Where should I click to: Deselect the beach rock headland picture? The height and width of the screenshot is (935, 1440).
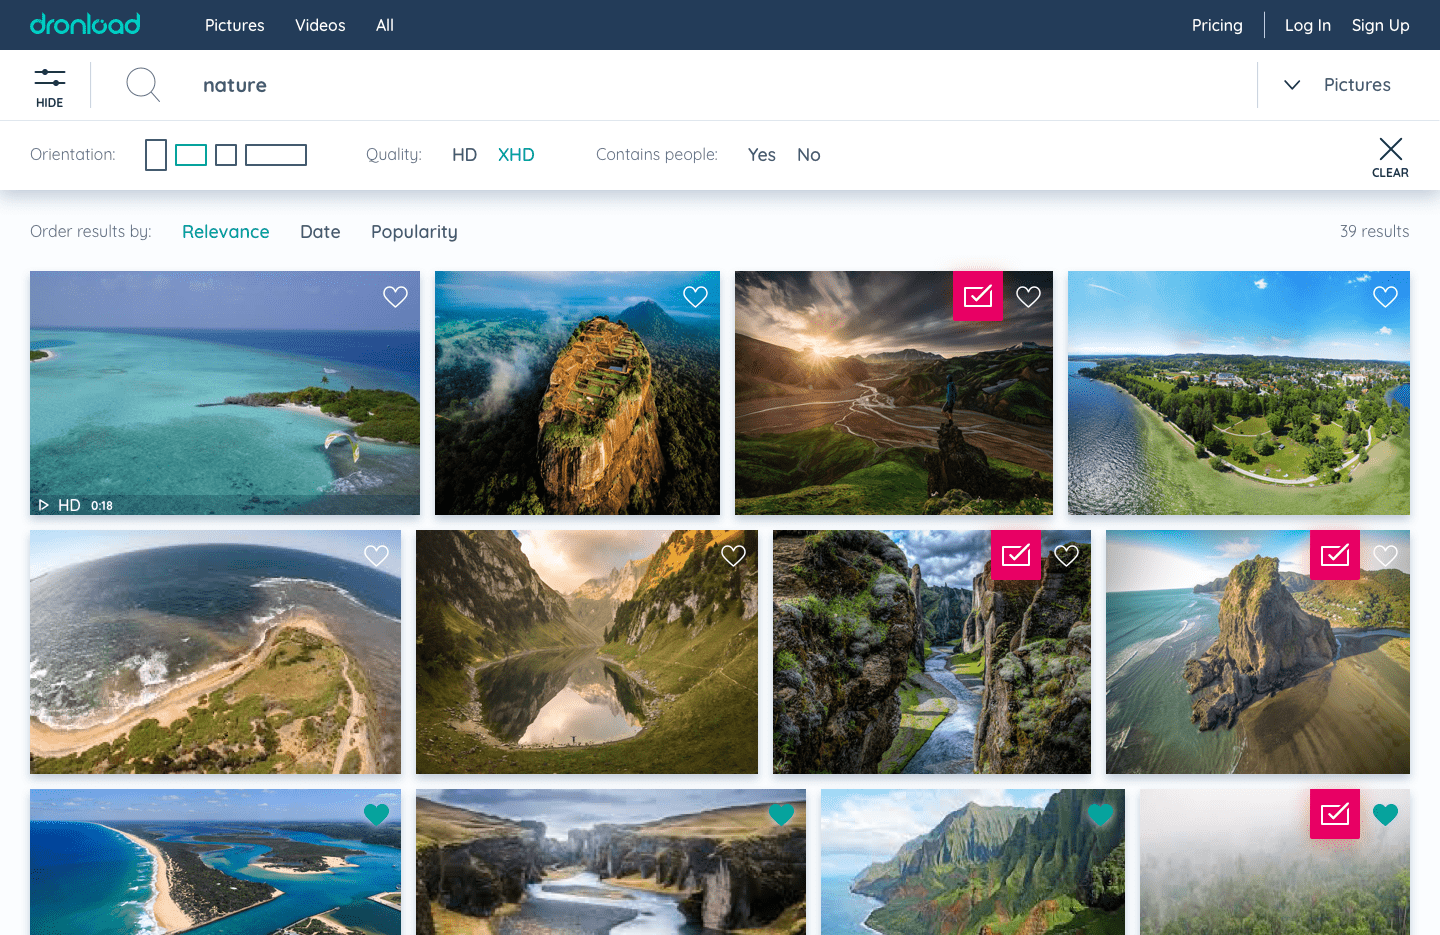1335,555
